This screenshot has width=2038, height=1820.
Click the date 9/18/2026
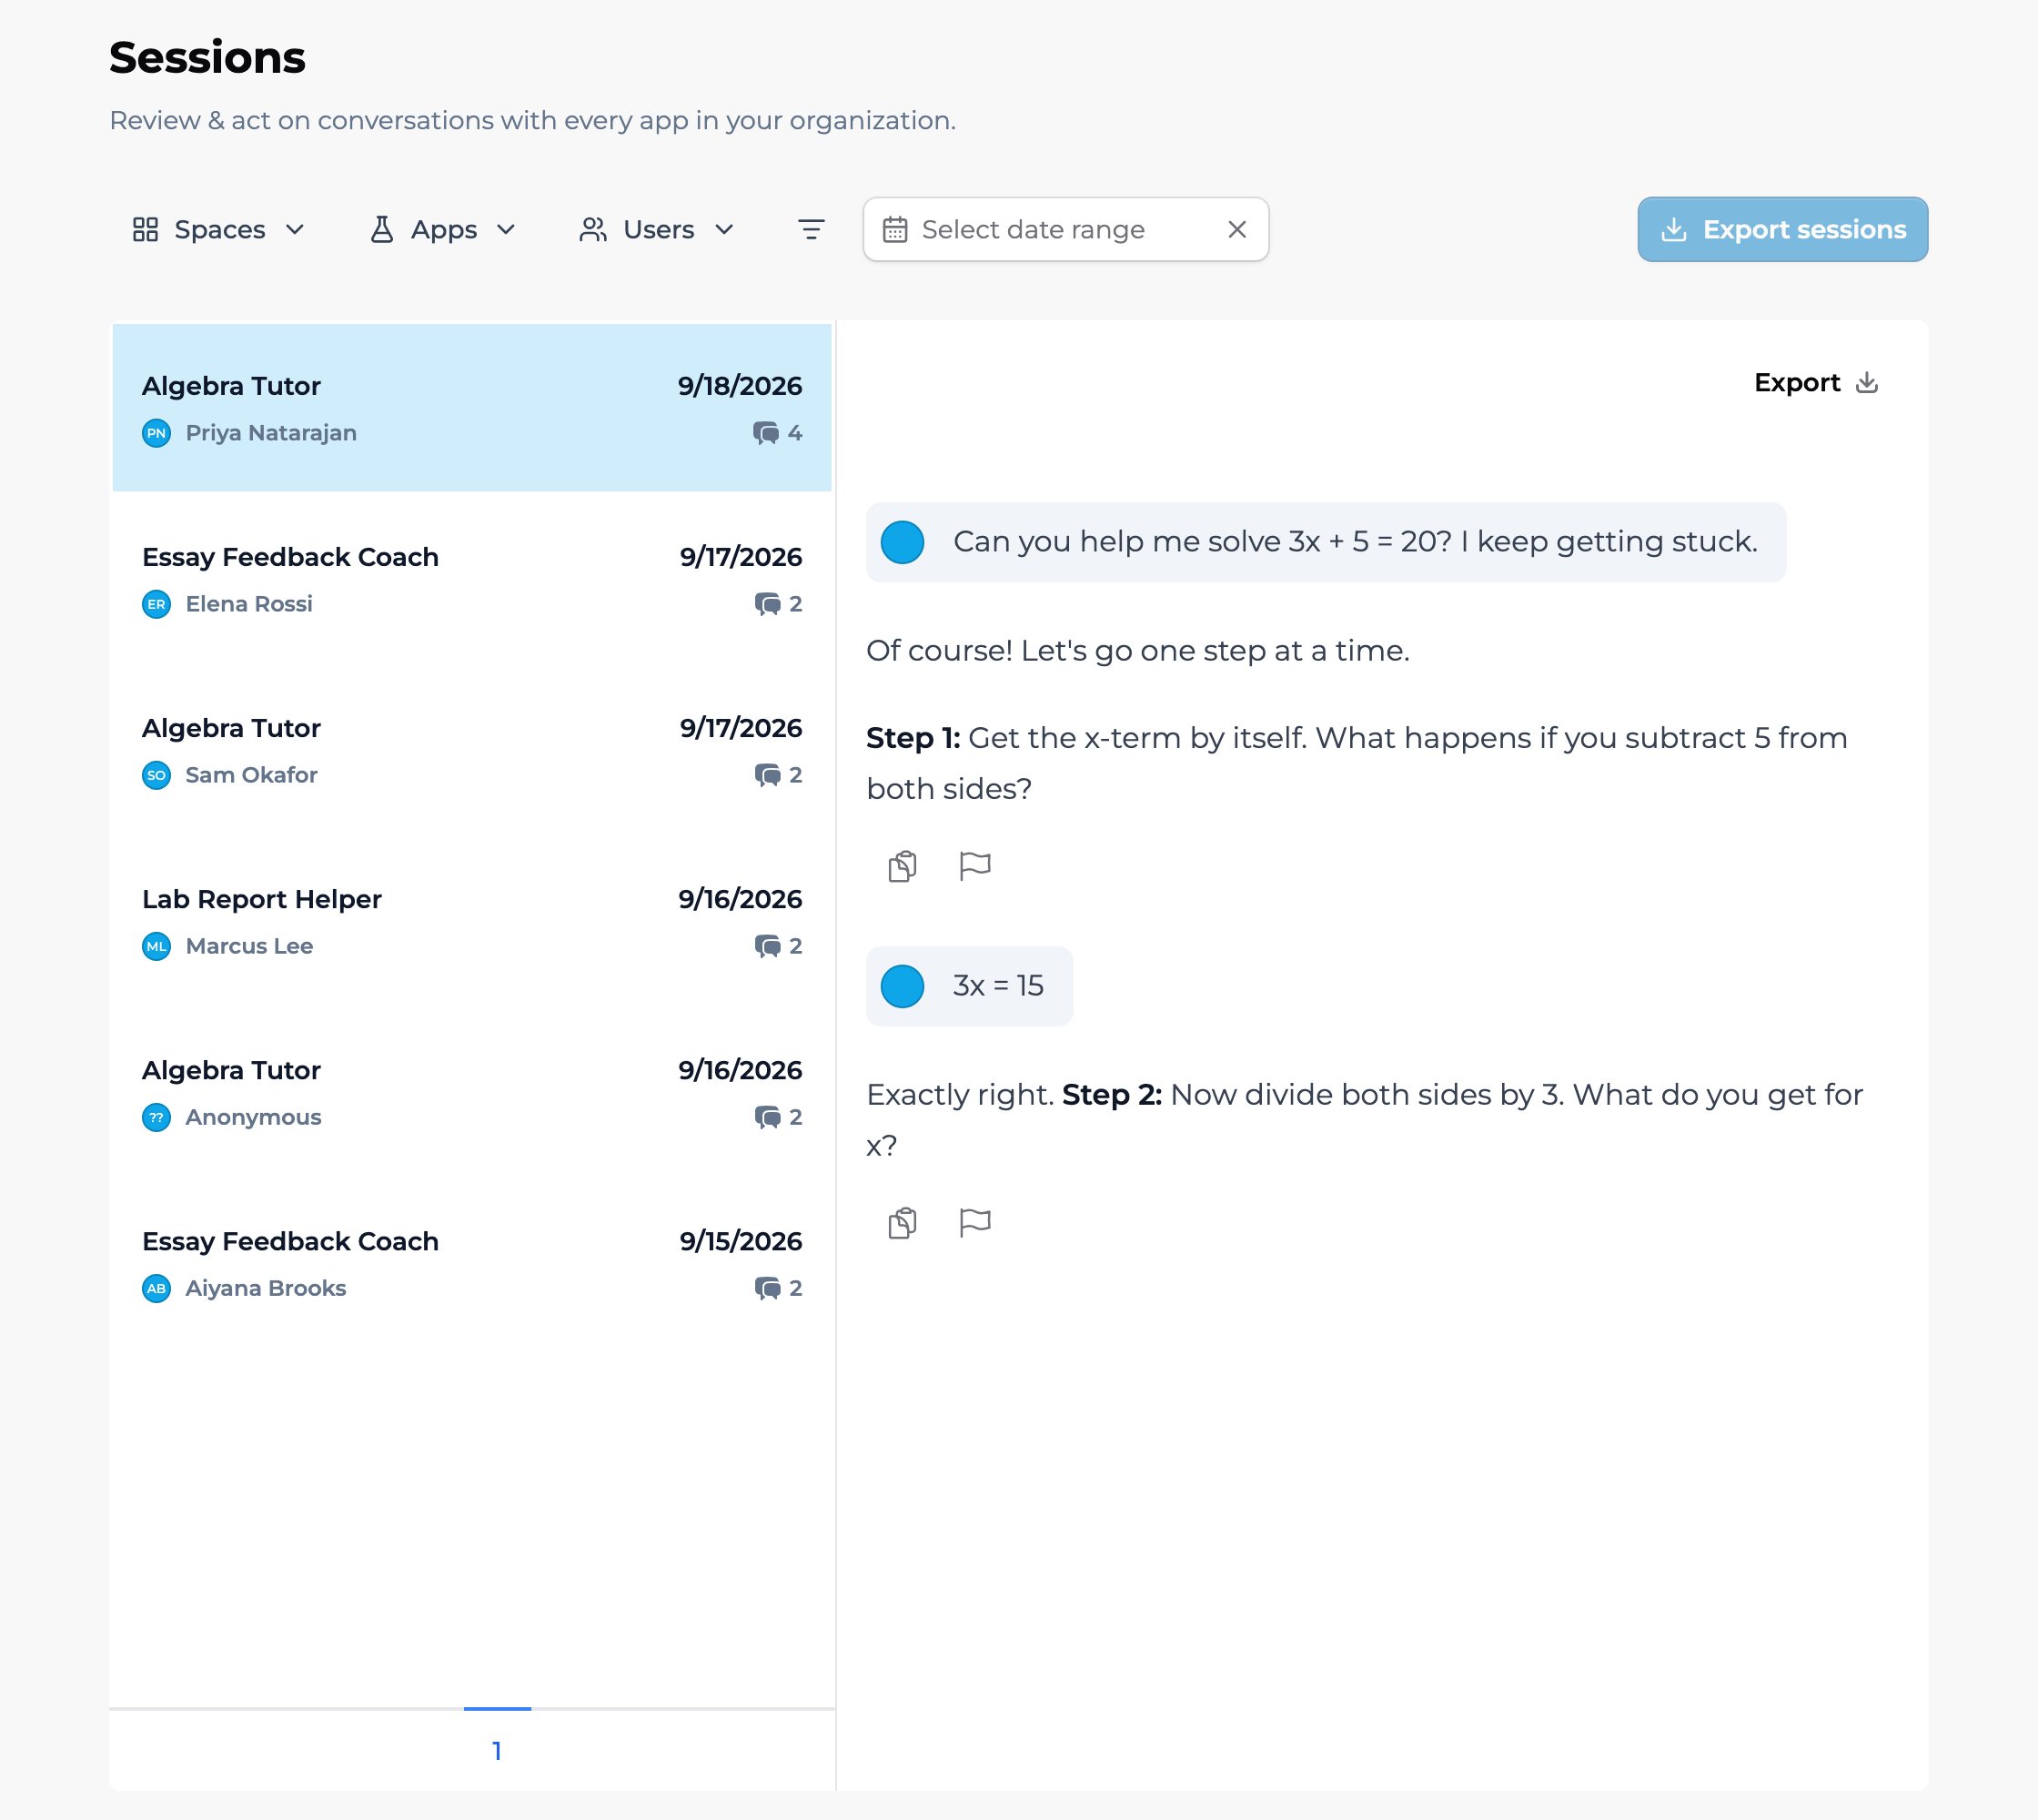tap(739, 386)
